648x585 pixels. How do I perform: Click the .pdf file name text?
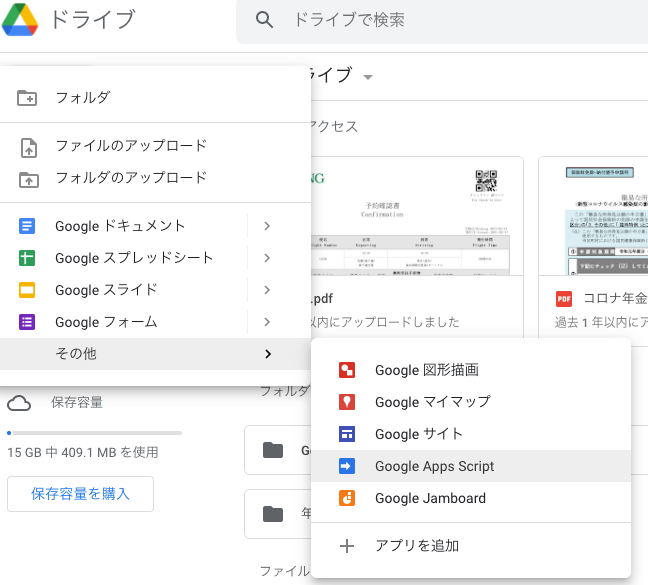click(322, 299)
